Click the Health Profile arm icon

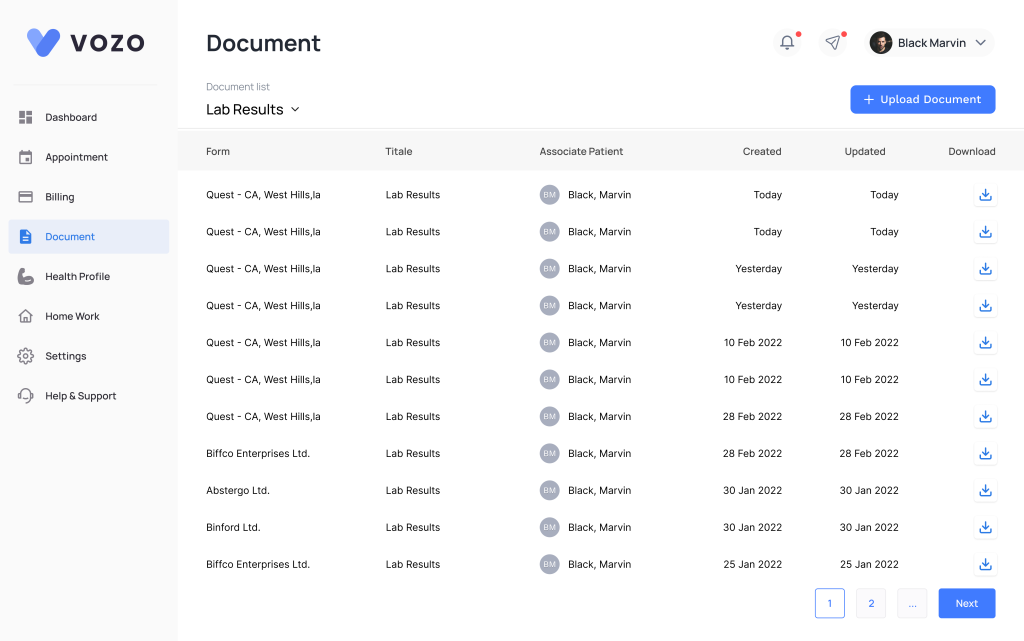(x=26, y=277)
